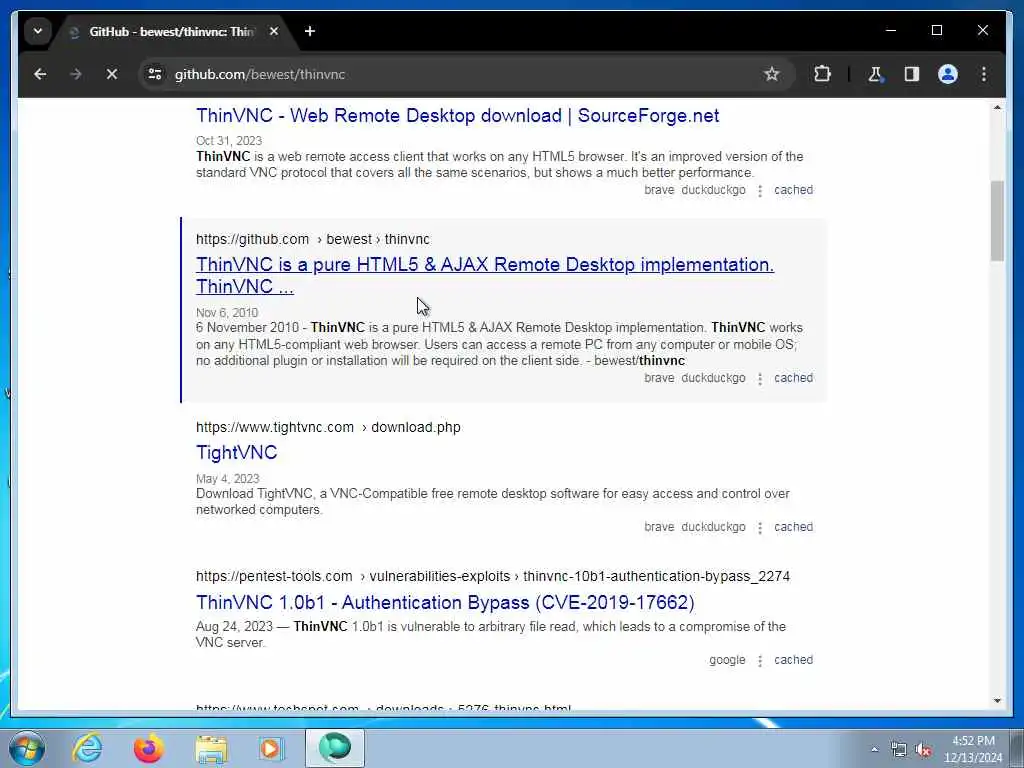The image size is (1024, 768).
Task: Open the browser three-dot menu
Action: [x=984, y=74]
